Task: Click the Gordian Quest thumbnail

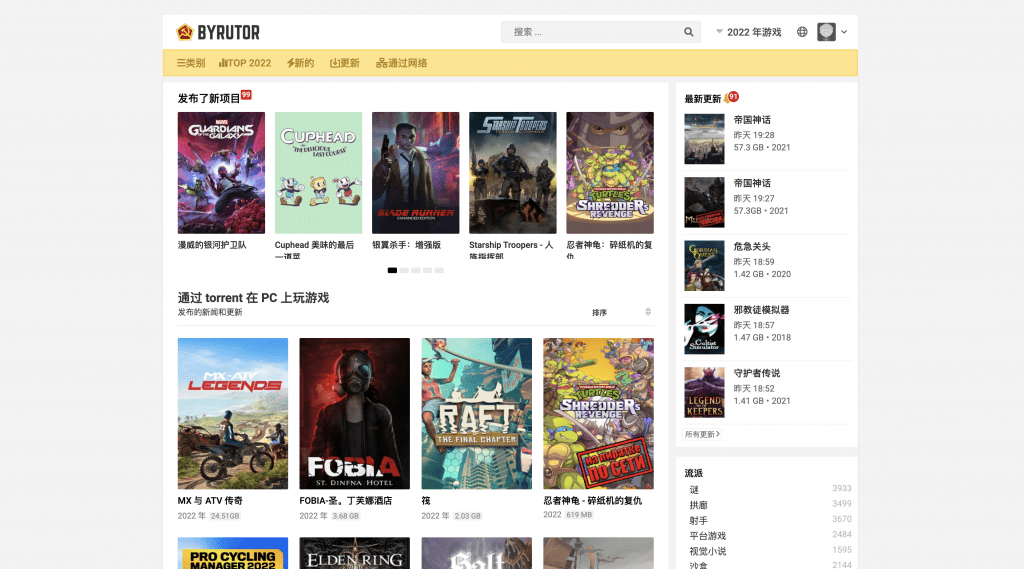Action: point(704,266)
